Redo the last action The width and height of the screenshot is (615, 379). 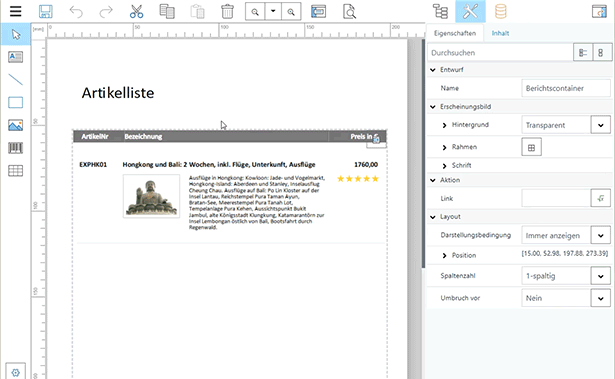[x=106, y=11]
